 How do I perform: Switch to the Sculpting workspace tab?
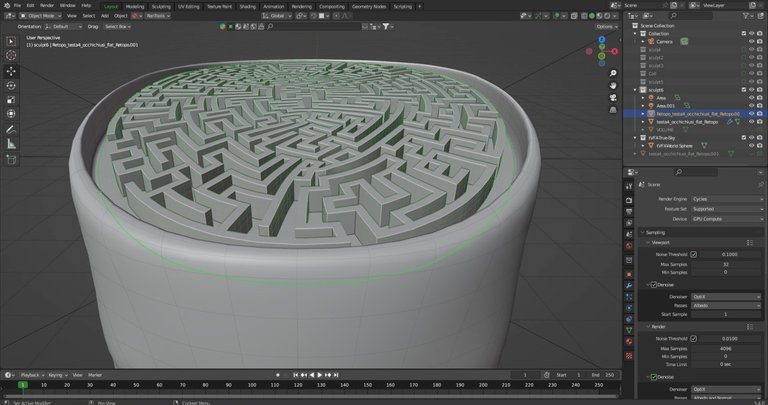pos(162,5)
